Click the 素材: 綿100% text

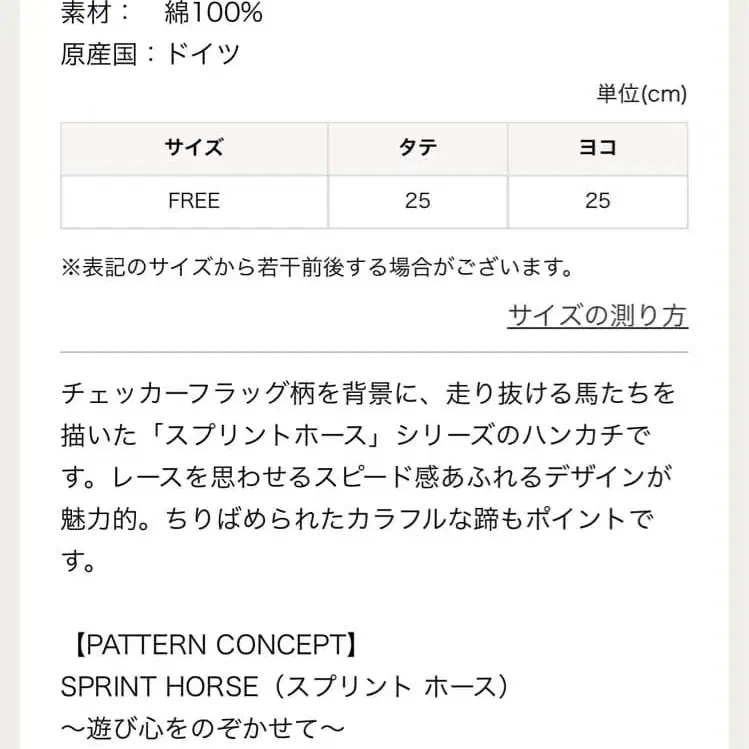pyautogui.click(x=161, y=14)
